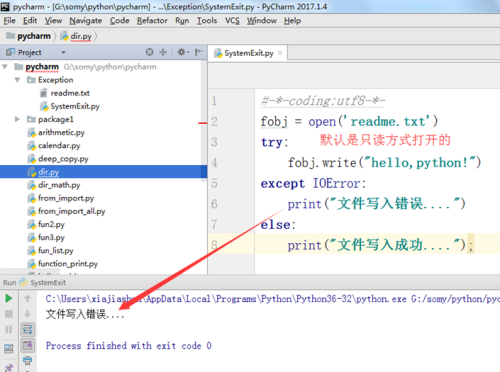Image resolution: width=500 pixels, height=372 pixels.
Task: Open the Project panel gear settings
Action: 183,52
